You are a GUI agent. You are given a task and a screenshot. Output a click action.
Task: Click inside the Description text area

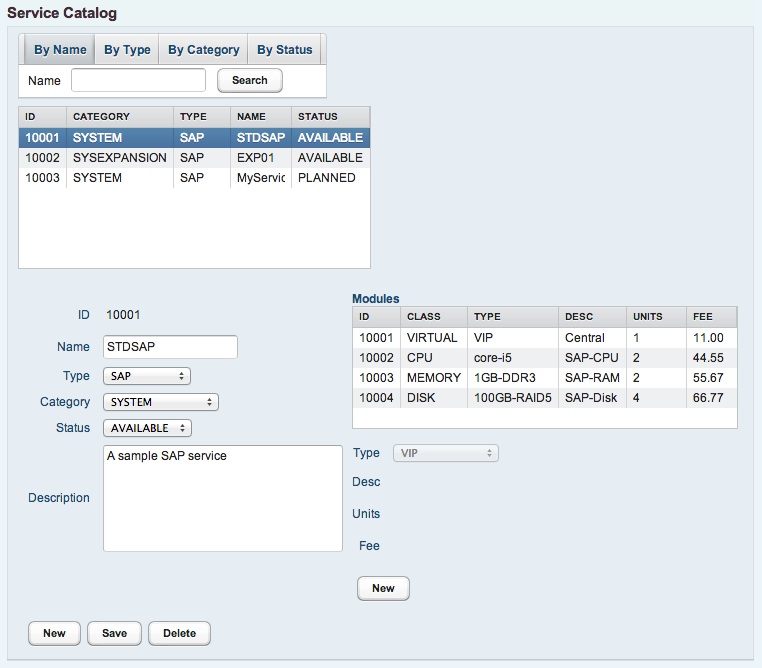click(222, 498)
